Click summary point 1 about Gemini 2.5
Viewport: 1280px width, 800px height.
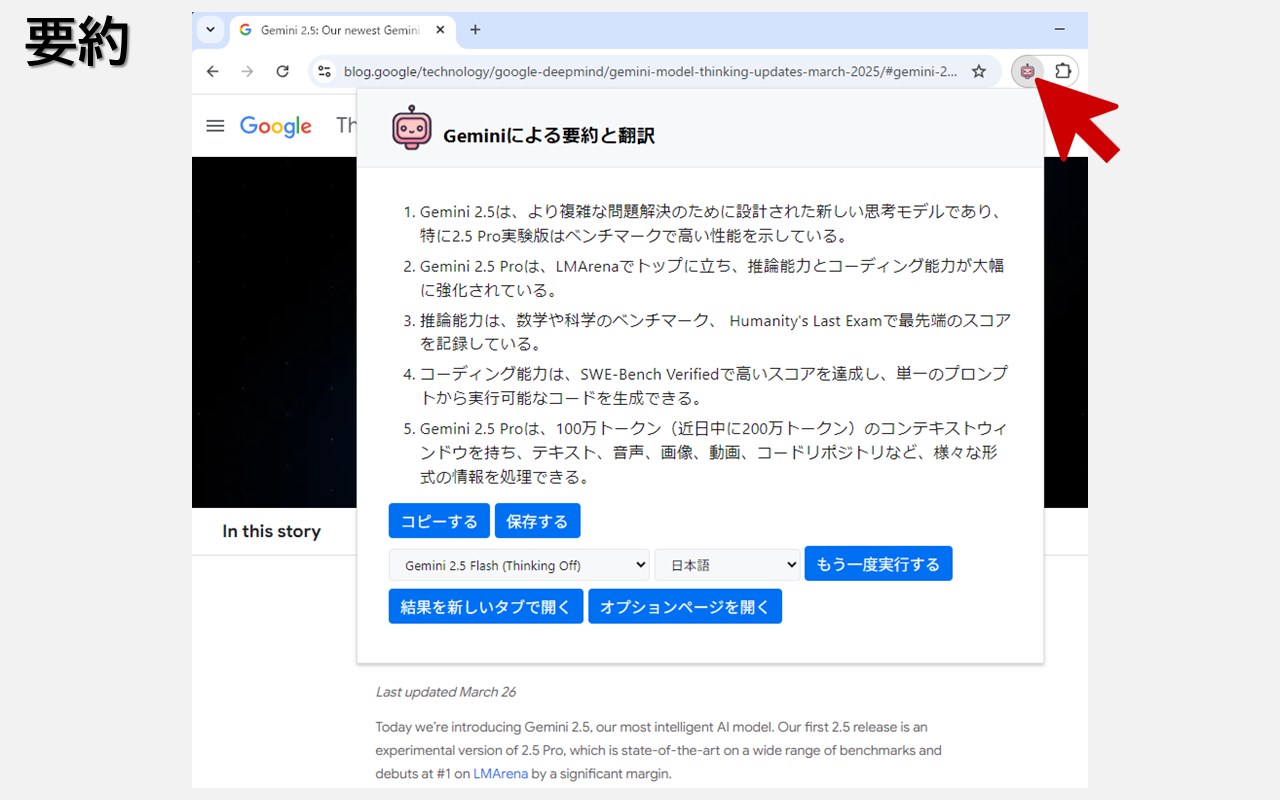(710, 224)
